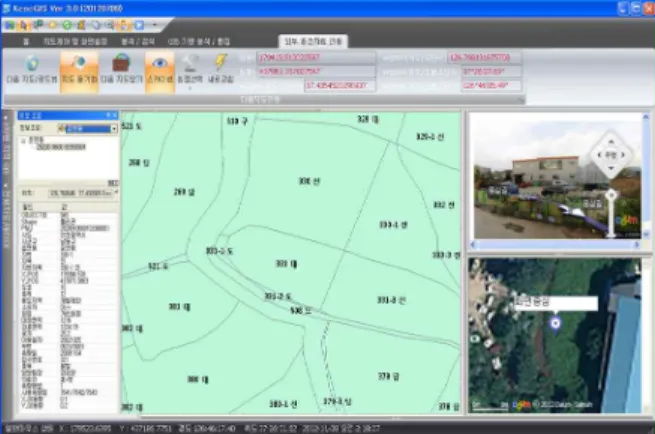Click road view horizontal scrollbar left arrow
The width and height of the screenshot is (655, 434).
pos(472,244)
